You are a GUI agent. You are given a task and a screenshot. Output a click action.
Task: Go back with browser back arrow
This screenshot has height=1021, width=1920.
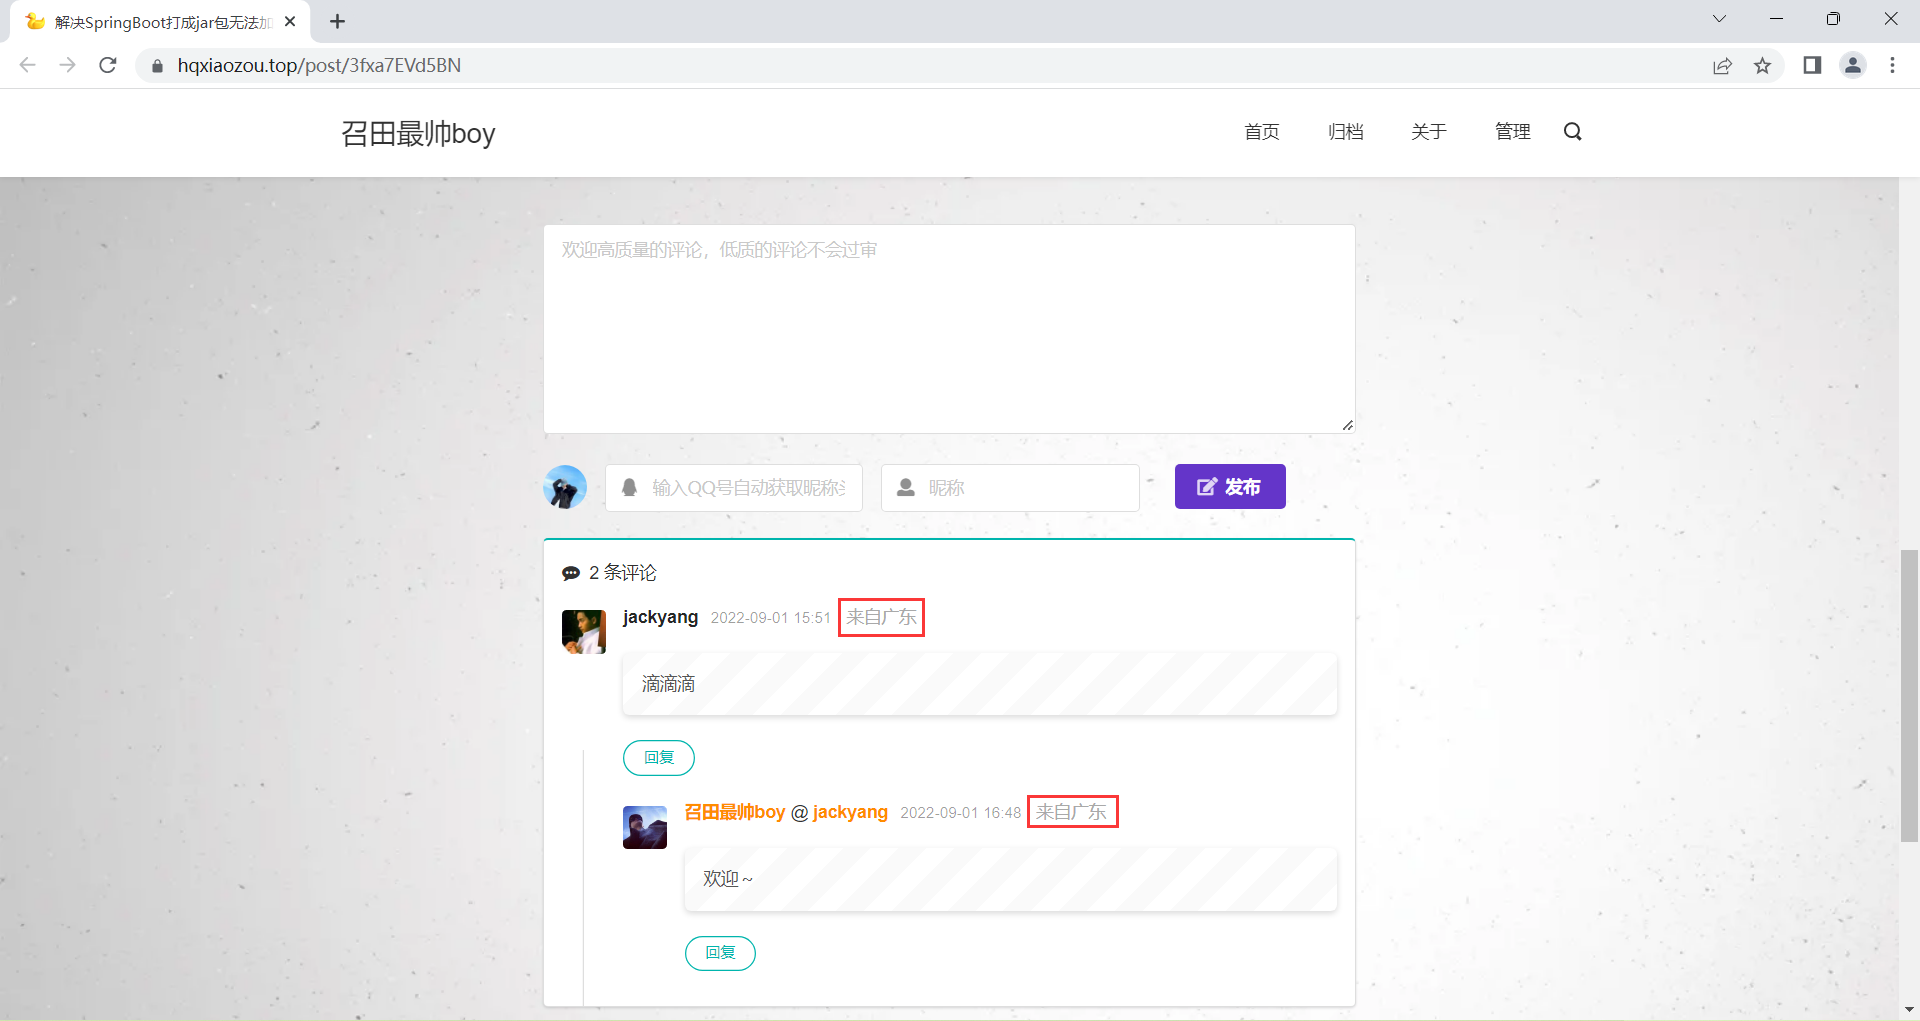click(x=27, y=65)
